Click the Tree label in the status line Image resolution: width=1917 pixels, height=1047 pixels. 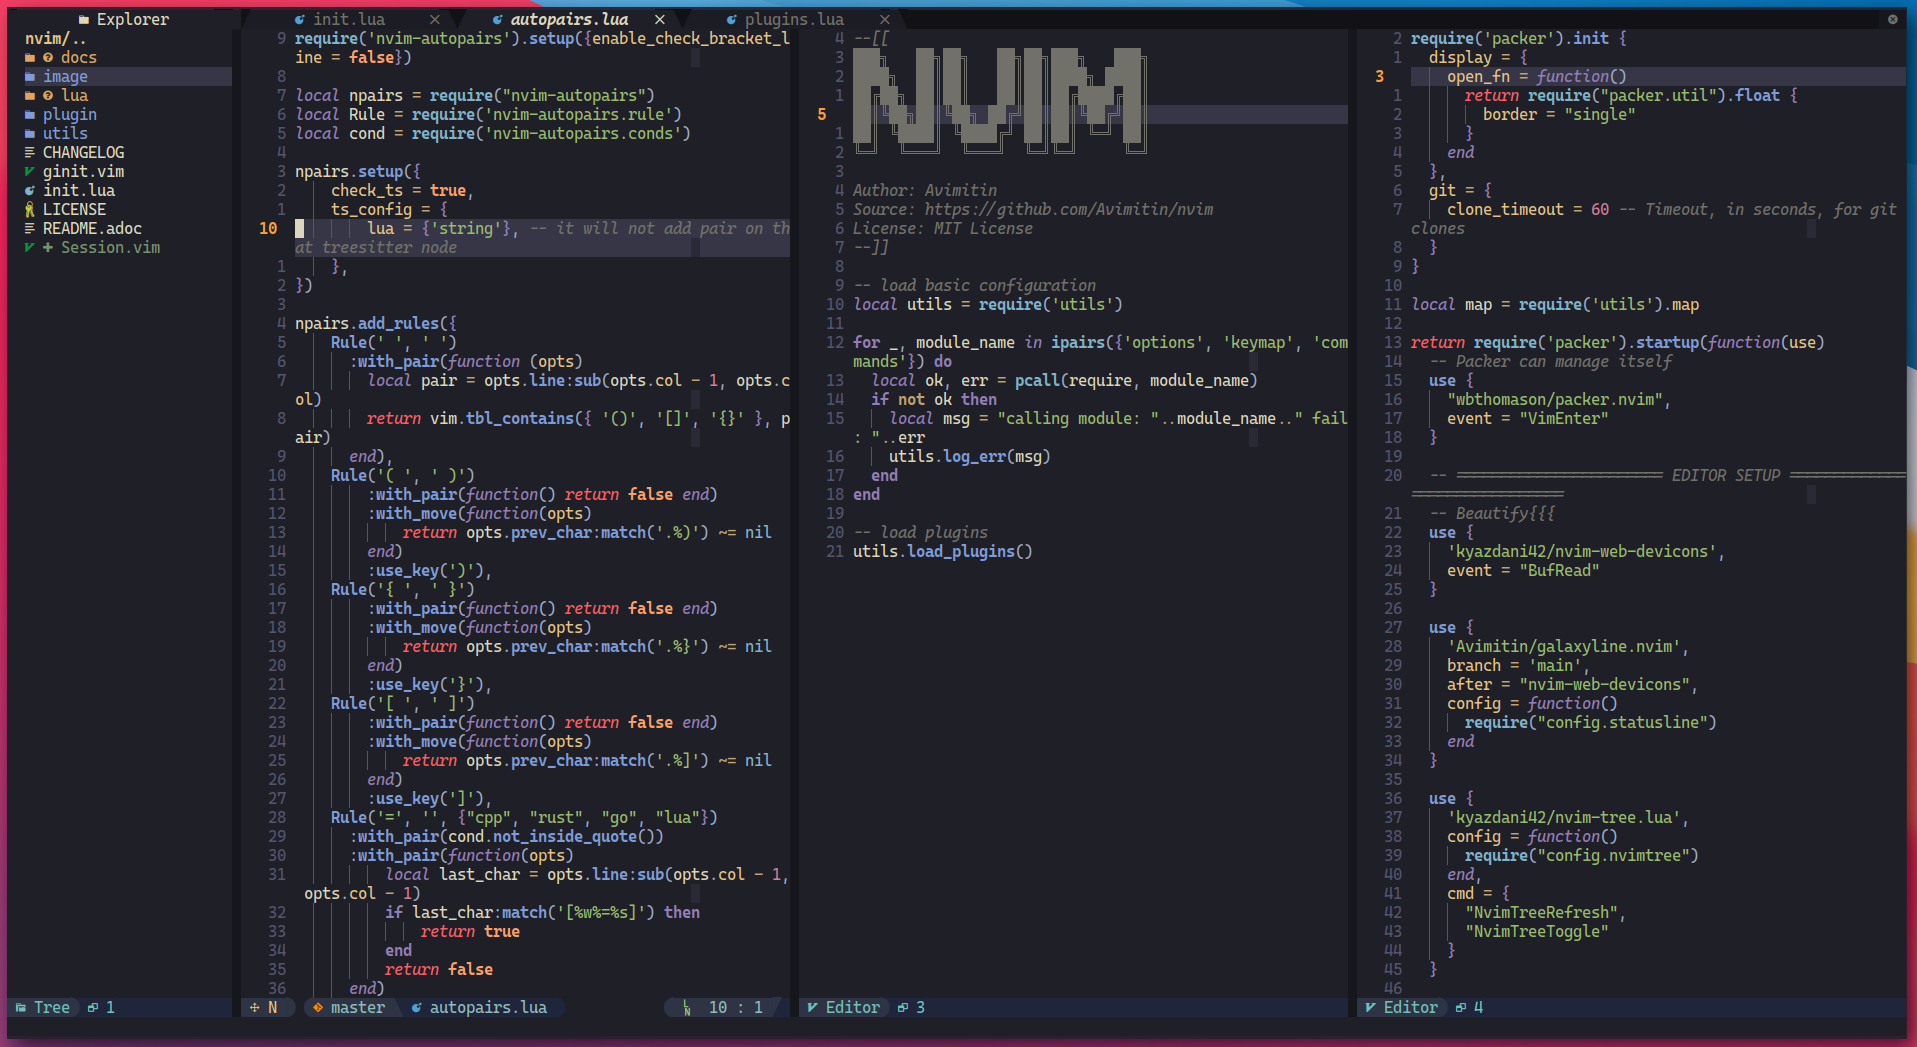(52, 1008)
